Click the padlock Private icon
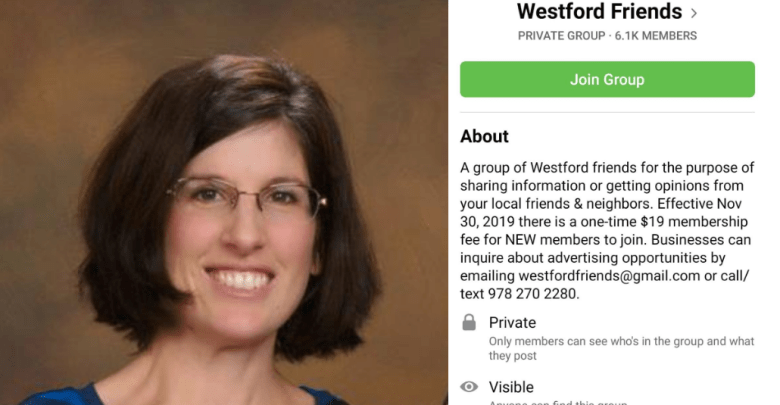780x405 pixels. [469, 322]
